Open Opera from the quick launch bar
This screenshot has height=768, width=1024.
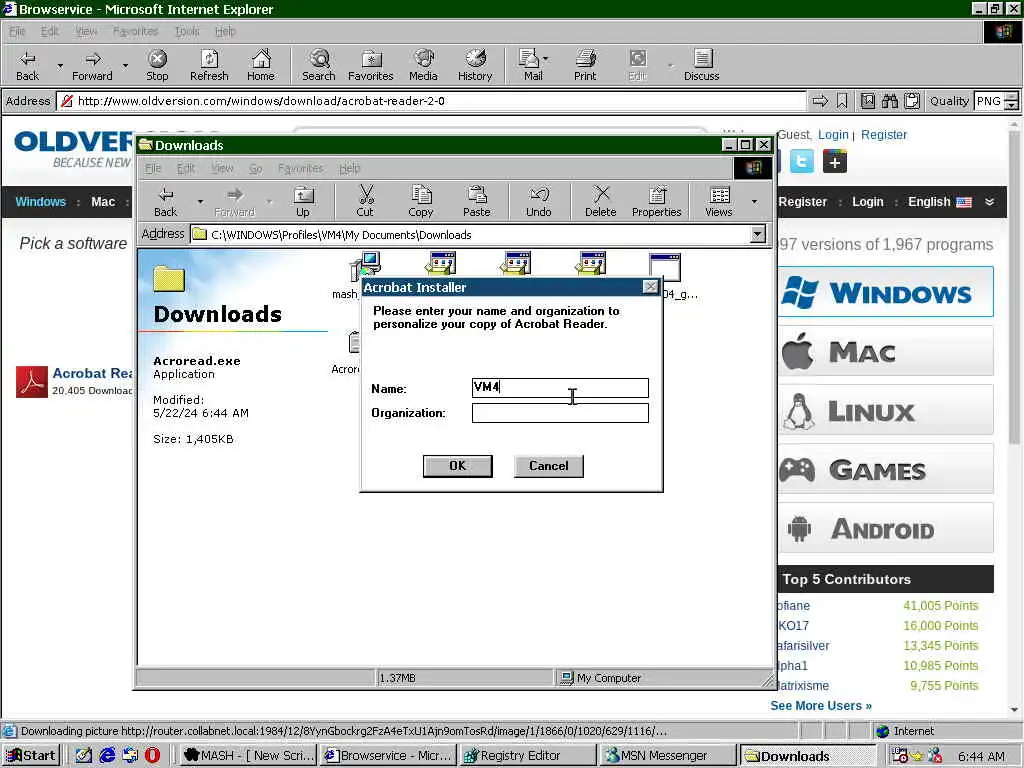coord(152,755)
